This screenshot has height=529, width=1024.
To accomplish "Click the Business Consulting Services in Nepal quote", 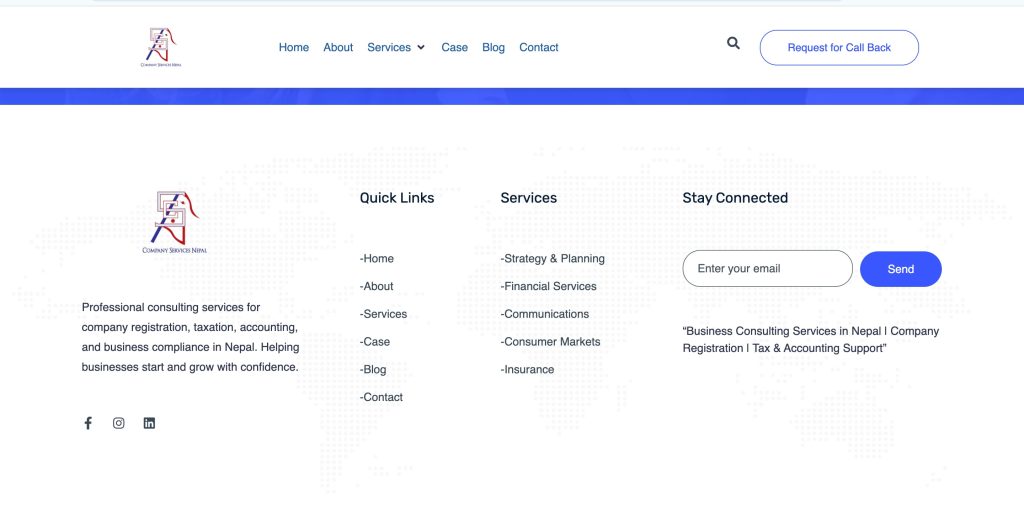I will point(811,340).
